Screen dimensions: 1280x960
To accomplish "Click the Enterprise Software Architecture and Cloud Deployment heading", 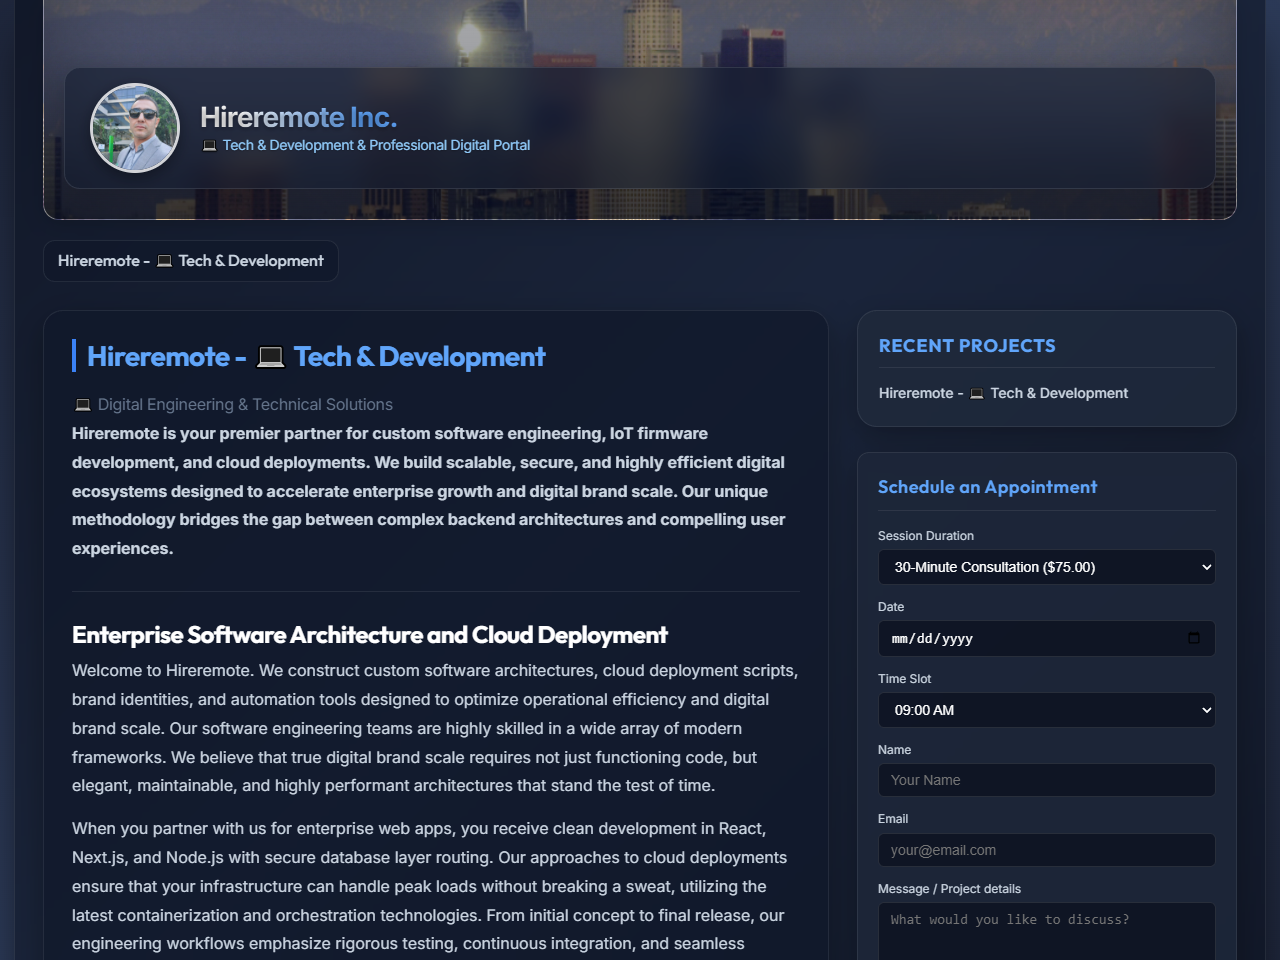I will [369, 635].
